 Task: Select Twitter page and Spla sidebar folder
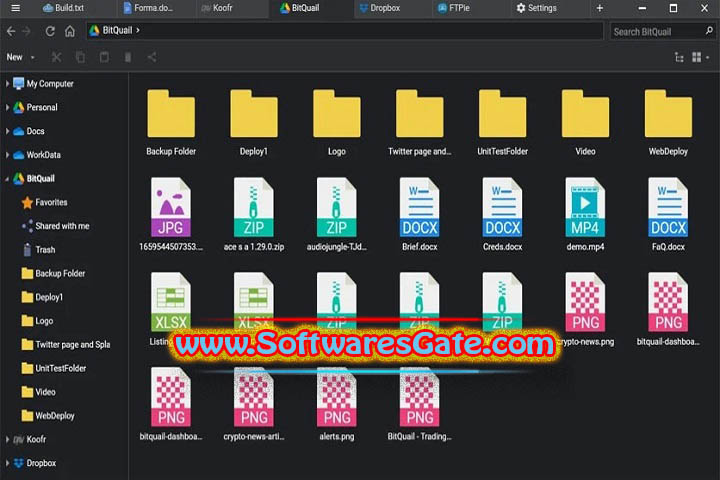[x=66, y=344]
